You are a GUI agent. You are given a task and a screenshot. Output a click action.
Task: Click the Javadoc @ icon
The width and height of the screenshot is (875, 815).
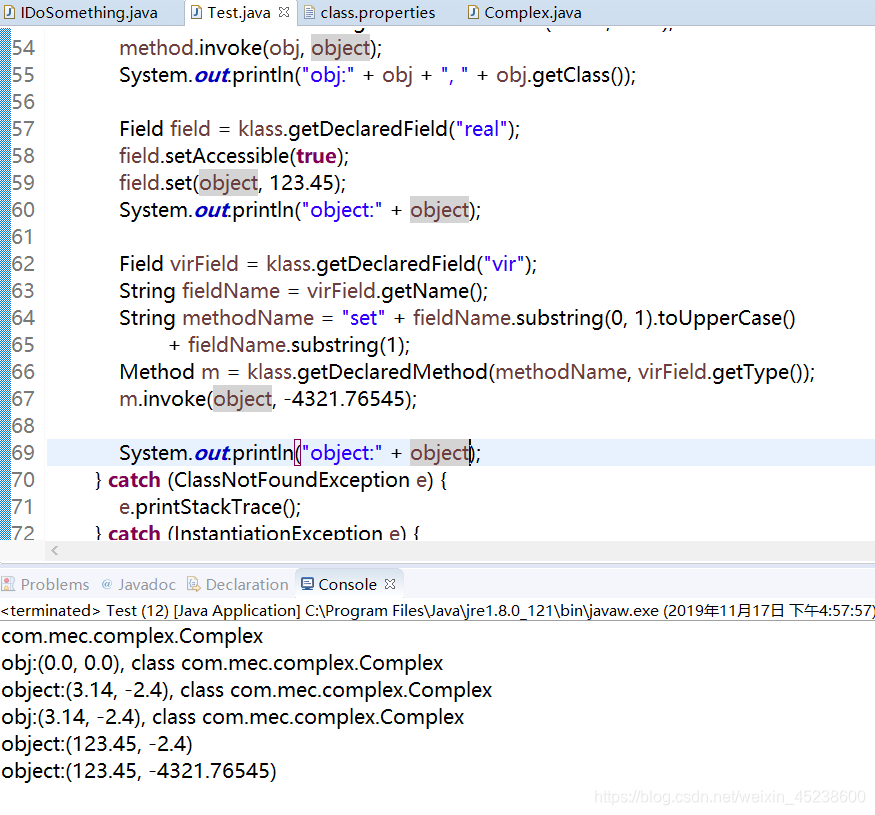(107, 584)
